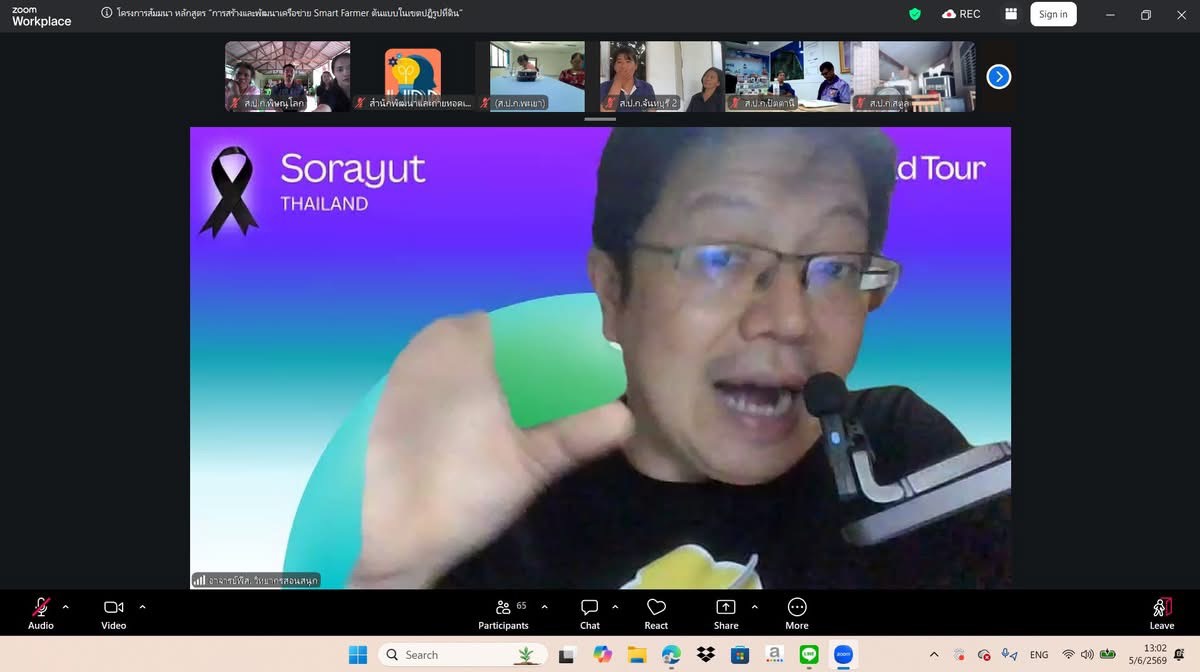Viewport: 1200px width, 672px height.
Task: Open Microsoft Edge from taskbar
Action: click(x=671, y=655)
